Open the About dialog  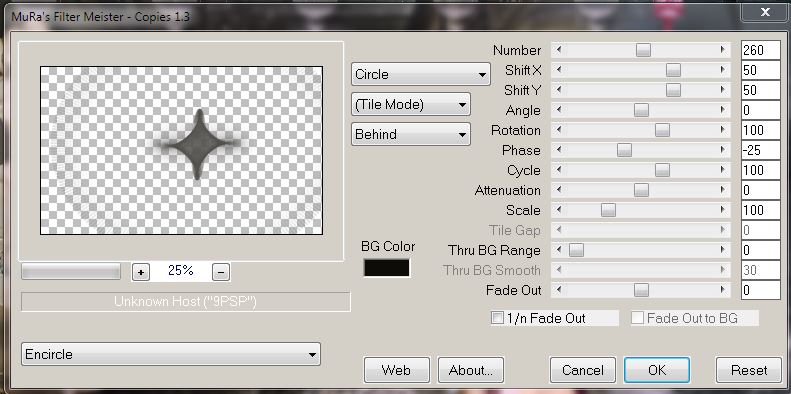[470, 370]
